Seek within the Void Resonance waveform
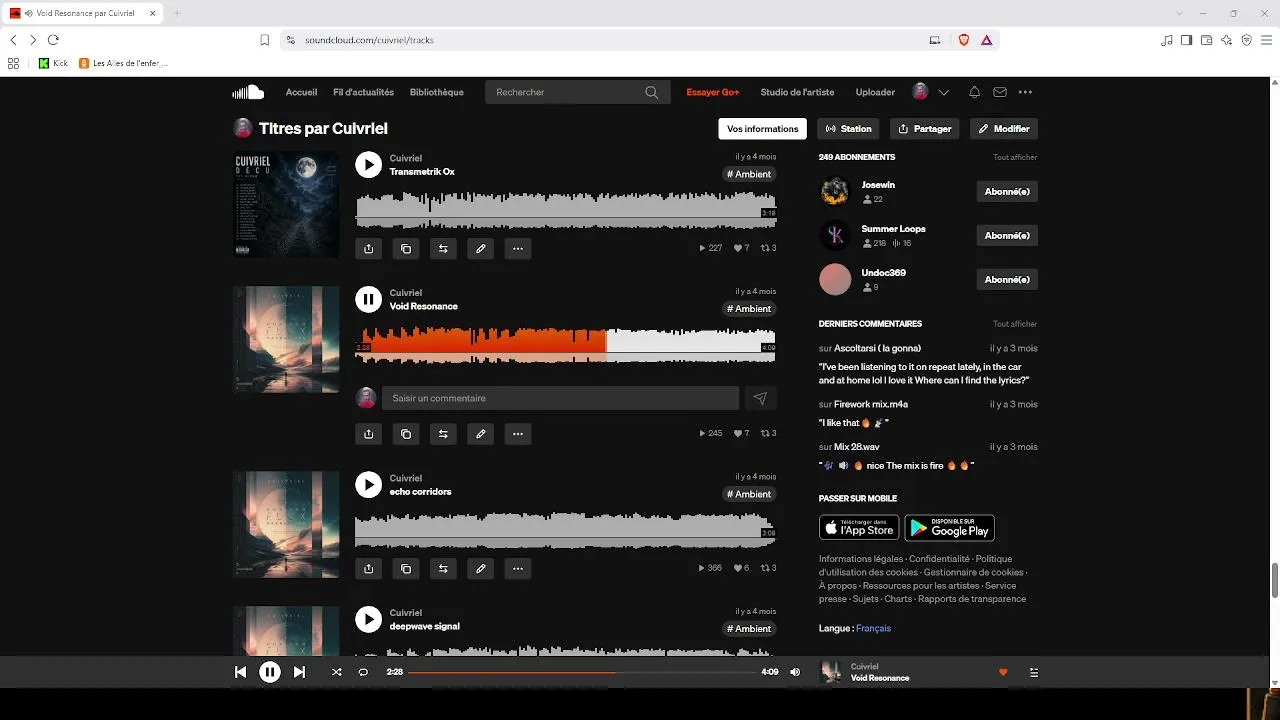The width and height of the screenshot is (1280, 720). click(565, 346)
